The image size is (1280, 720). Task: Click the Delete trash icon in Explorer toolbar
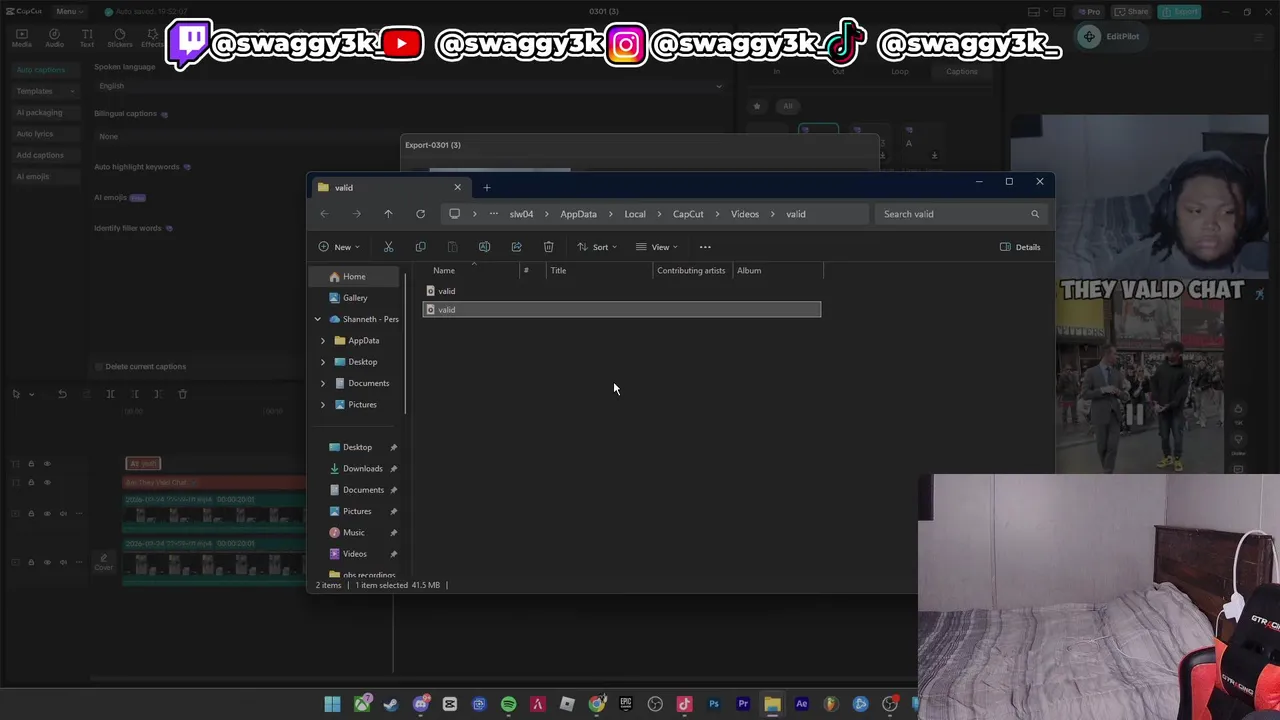pos(548,247)
